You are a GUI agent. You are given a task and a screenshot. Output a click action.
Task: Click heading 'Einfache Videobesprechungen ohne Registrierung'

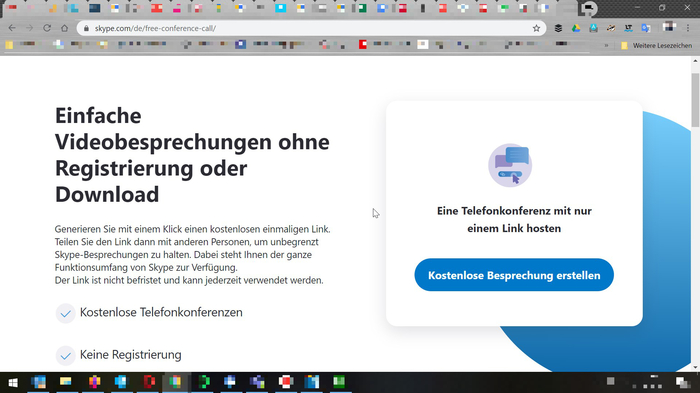pyautogui.click(x=192, y=155)
